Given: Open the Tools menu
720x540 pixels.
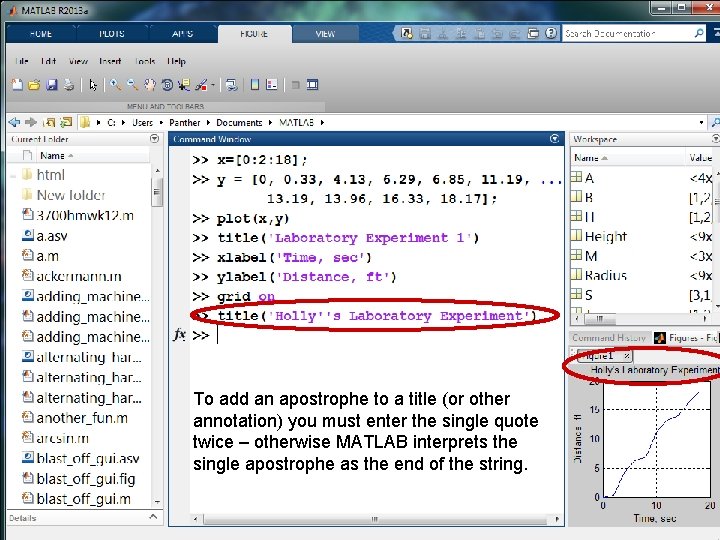Looking at the screenshot, I should point(145,61).
